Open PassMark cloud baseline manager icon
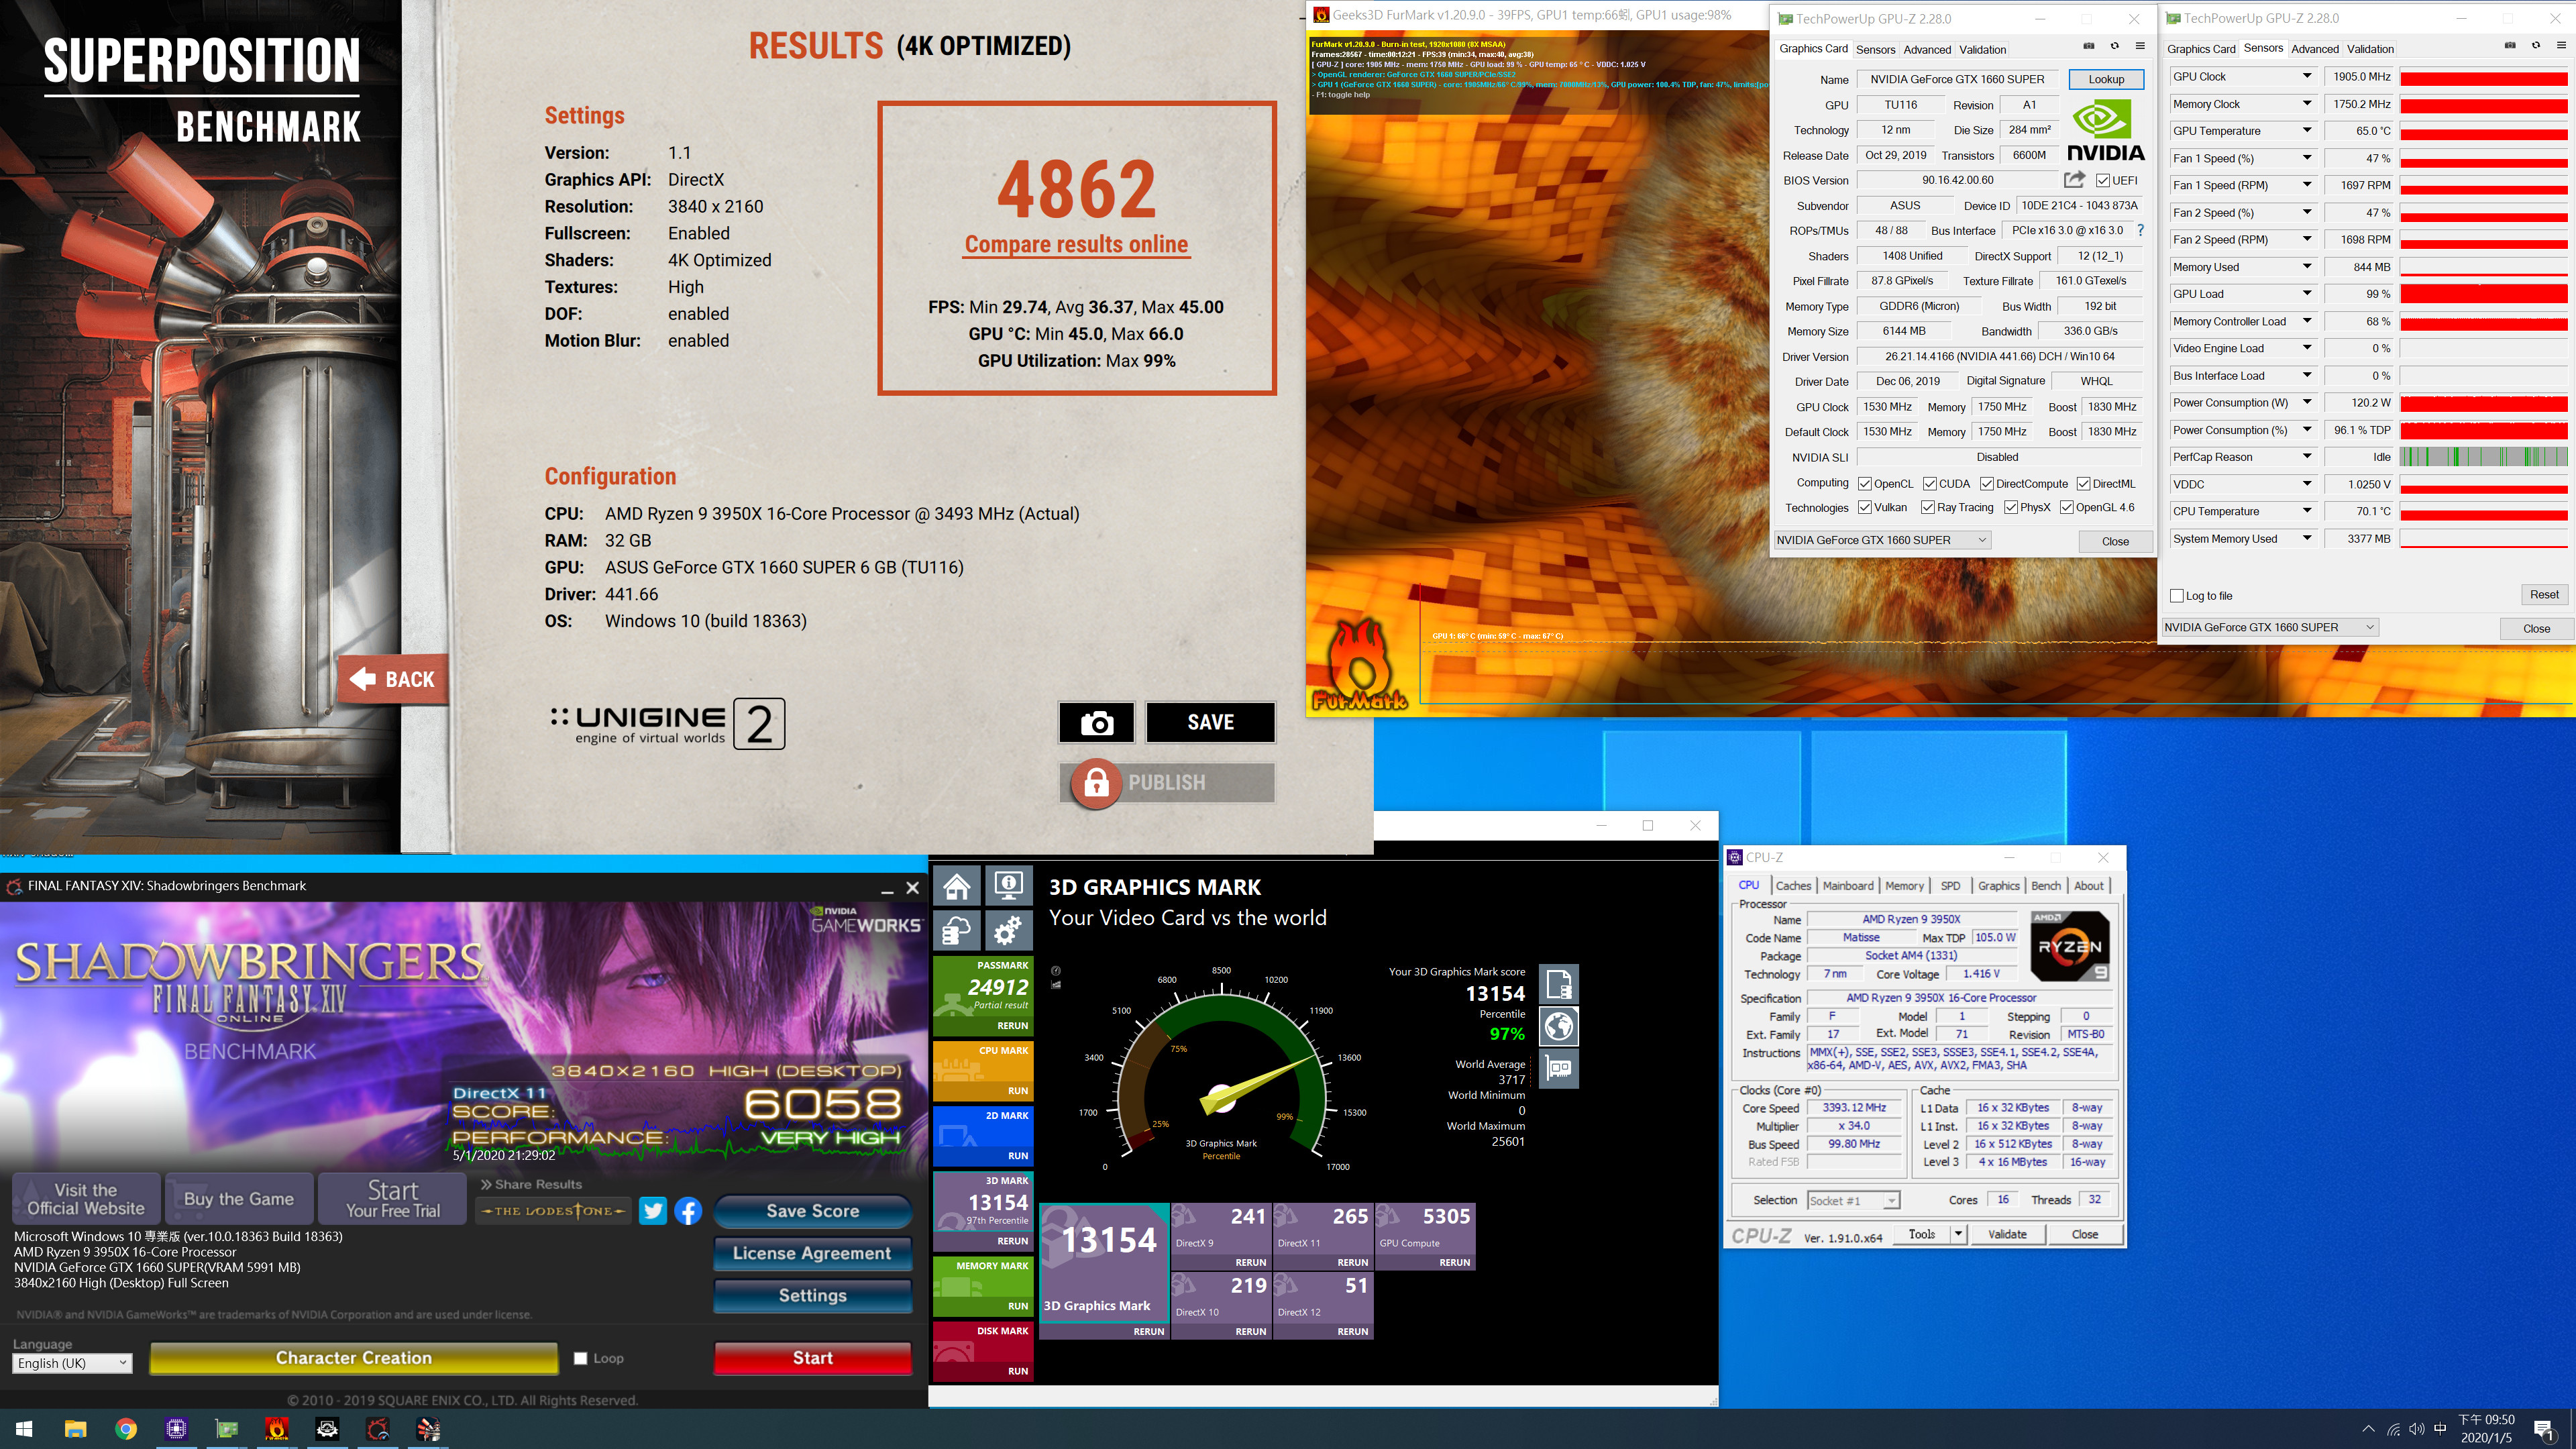The width and height of the screenshot is (2576, 1449). 957,930
